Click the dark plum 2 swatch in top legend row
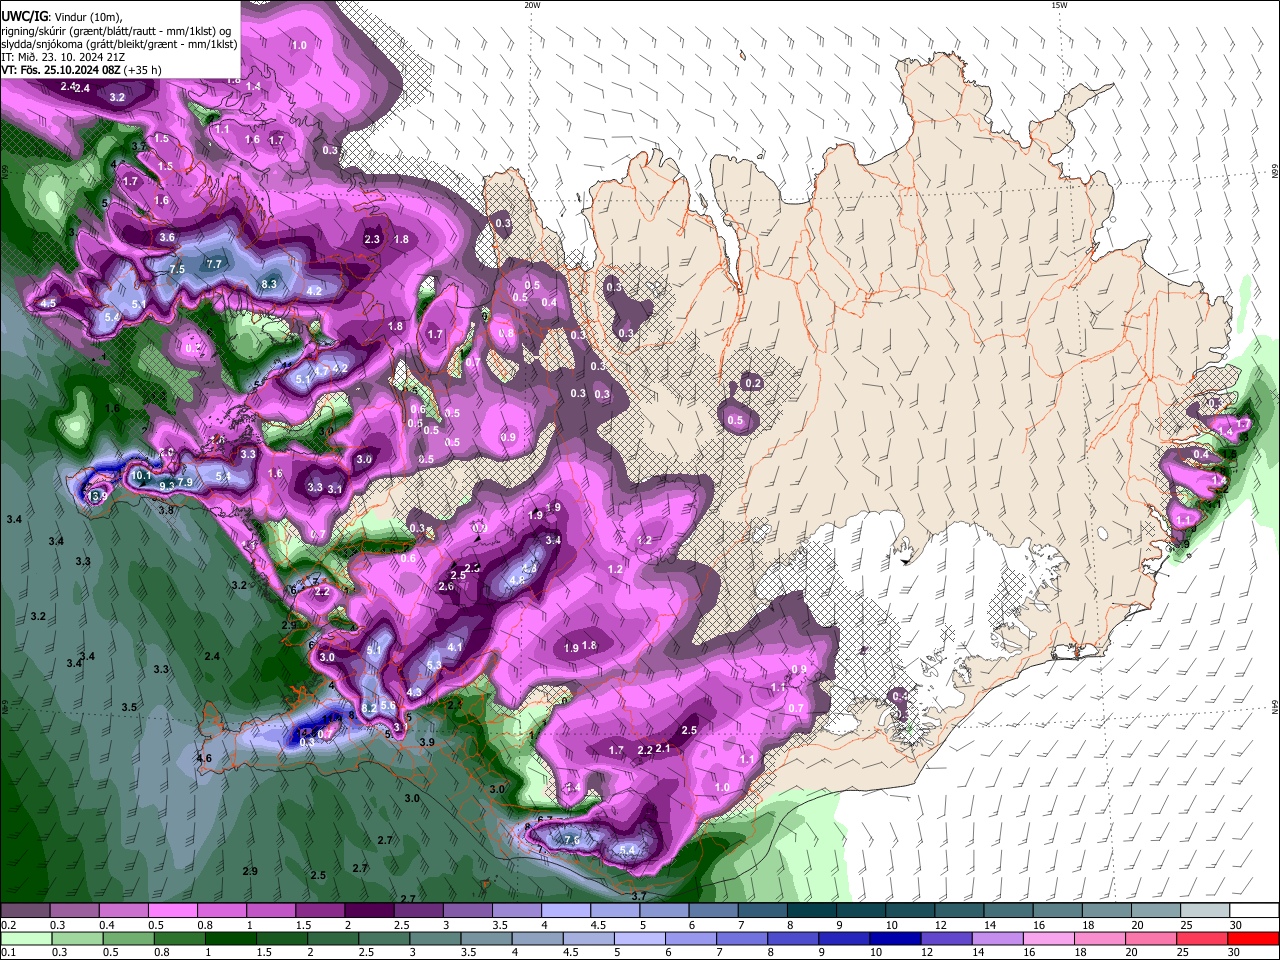This screenshot has height=960, width=1280. tap(369, 911)
